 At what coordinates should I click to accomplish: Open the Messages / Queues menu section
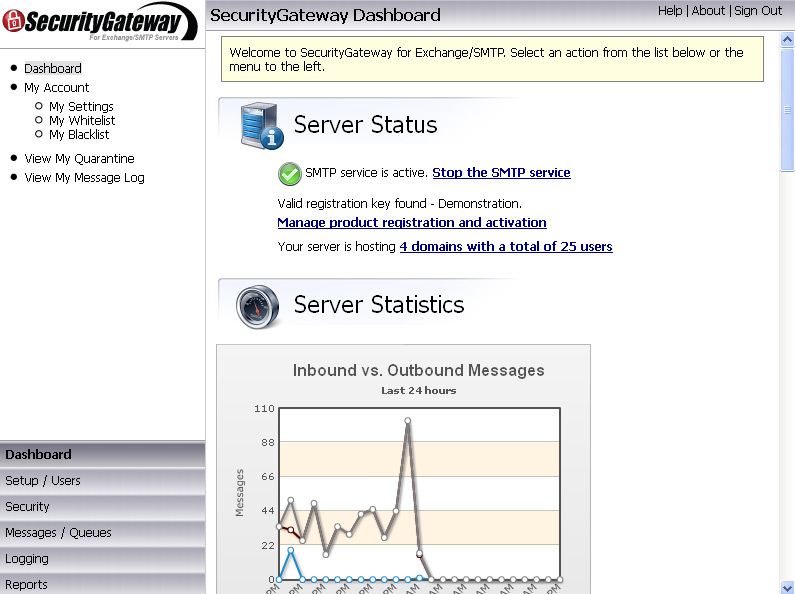[102, 533]
